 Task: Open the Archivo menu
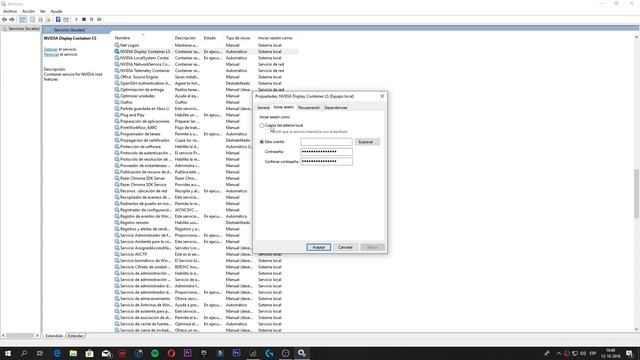tap(10, 11)
